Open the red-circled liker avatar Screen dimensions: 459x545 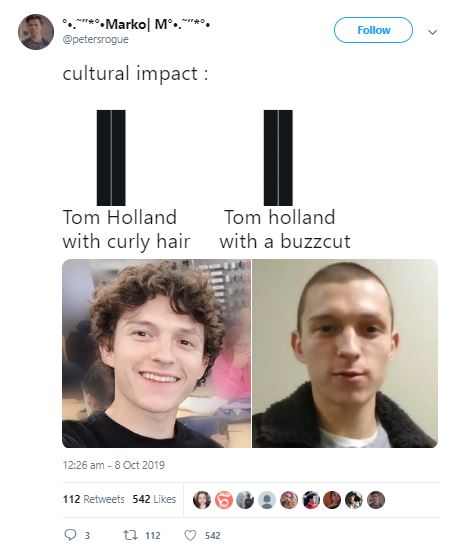pos(223,500)
